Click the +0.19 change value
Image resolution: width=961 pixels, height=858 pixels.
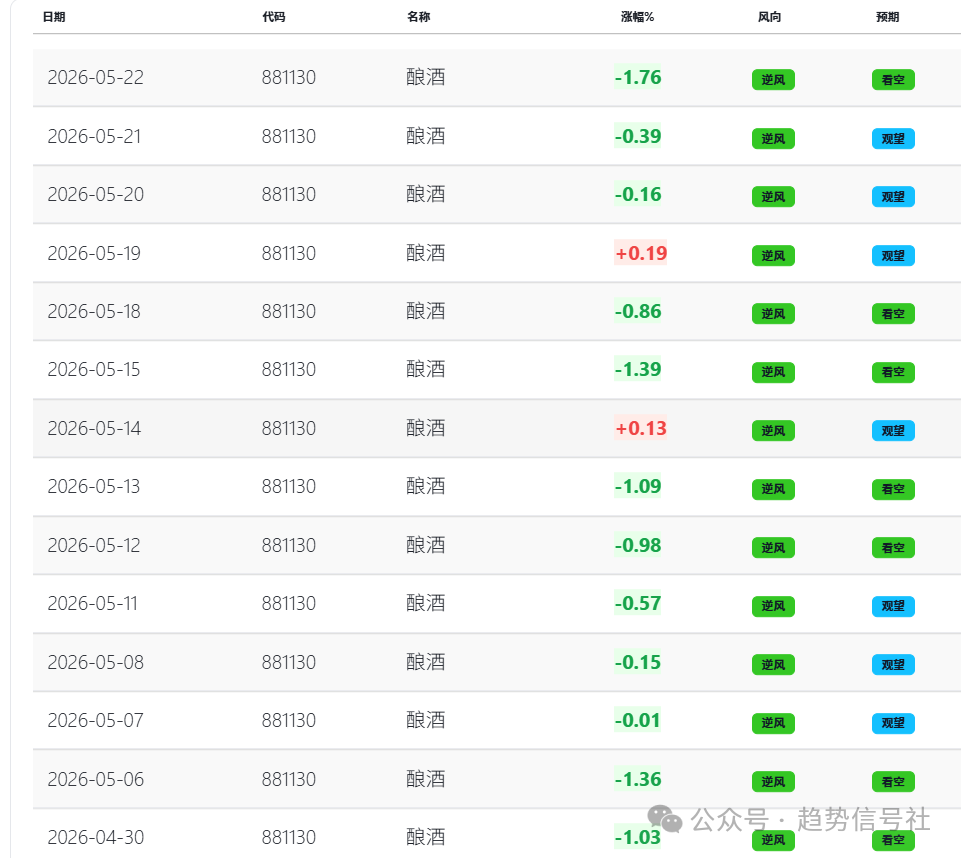(640, 253)
